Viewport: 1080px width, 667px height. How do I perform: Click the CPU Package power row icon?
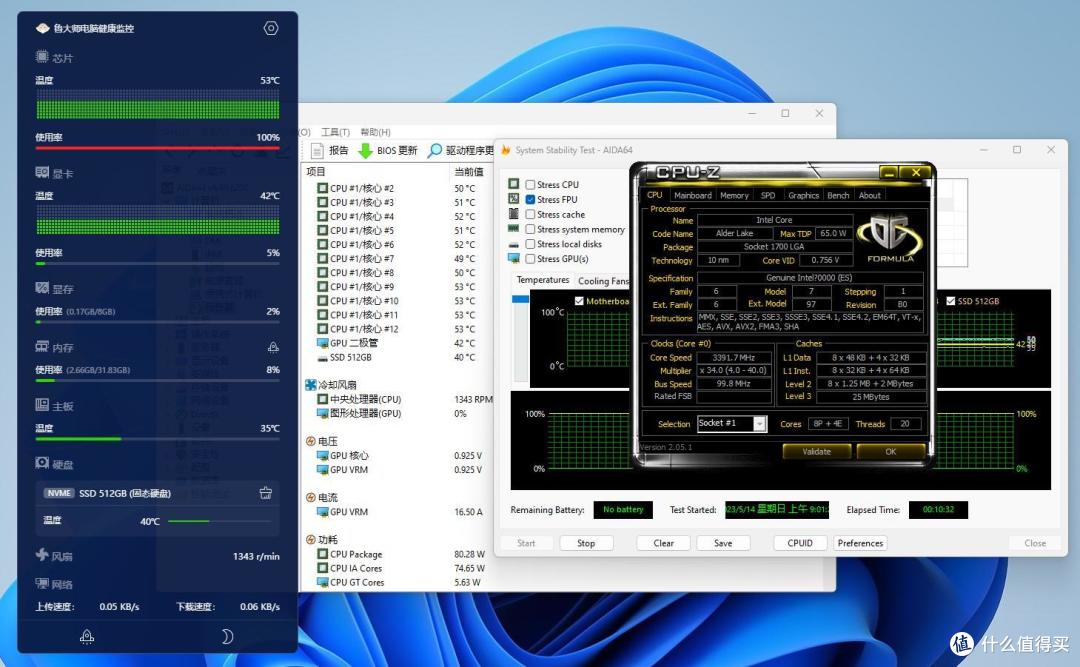click(x=322, y=554)
